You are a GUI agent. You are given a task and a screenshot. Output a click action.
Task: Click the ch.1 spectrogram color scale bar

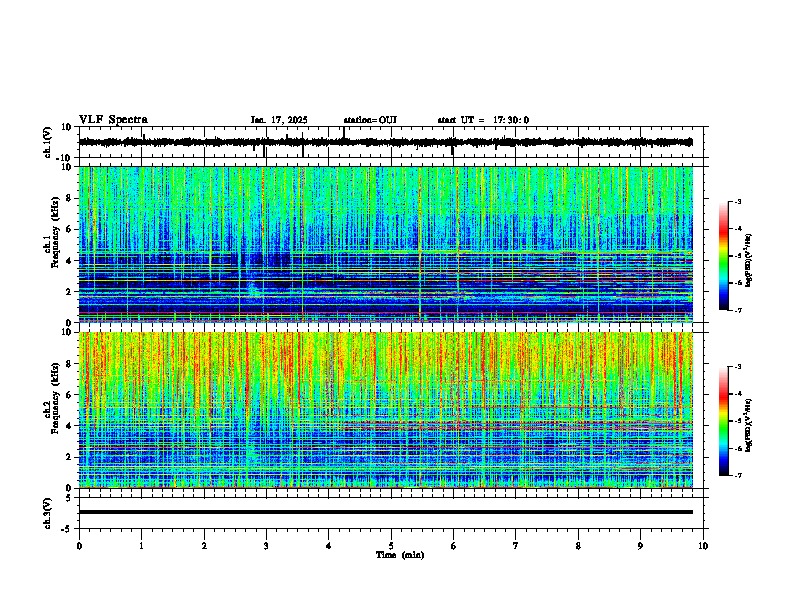pyautogui.click(x=723, y=256)
